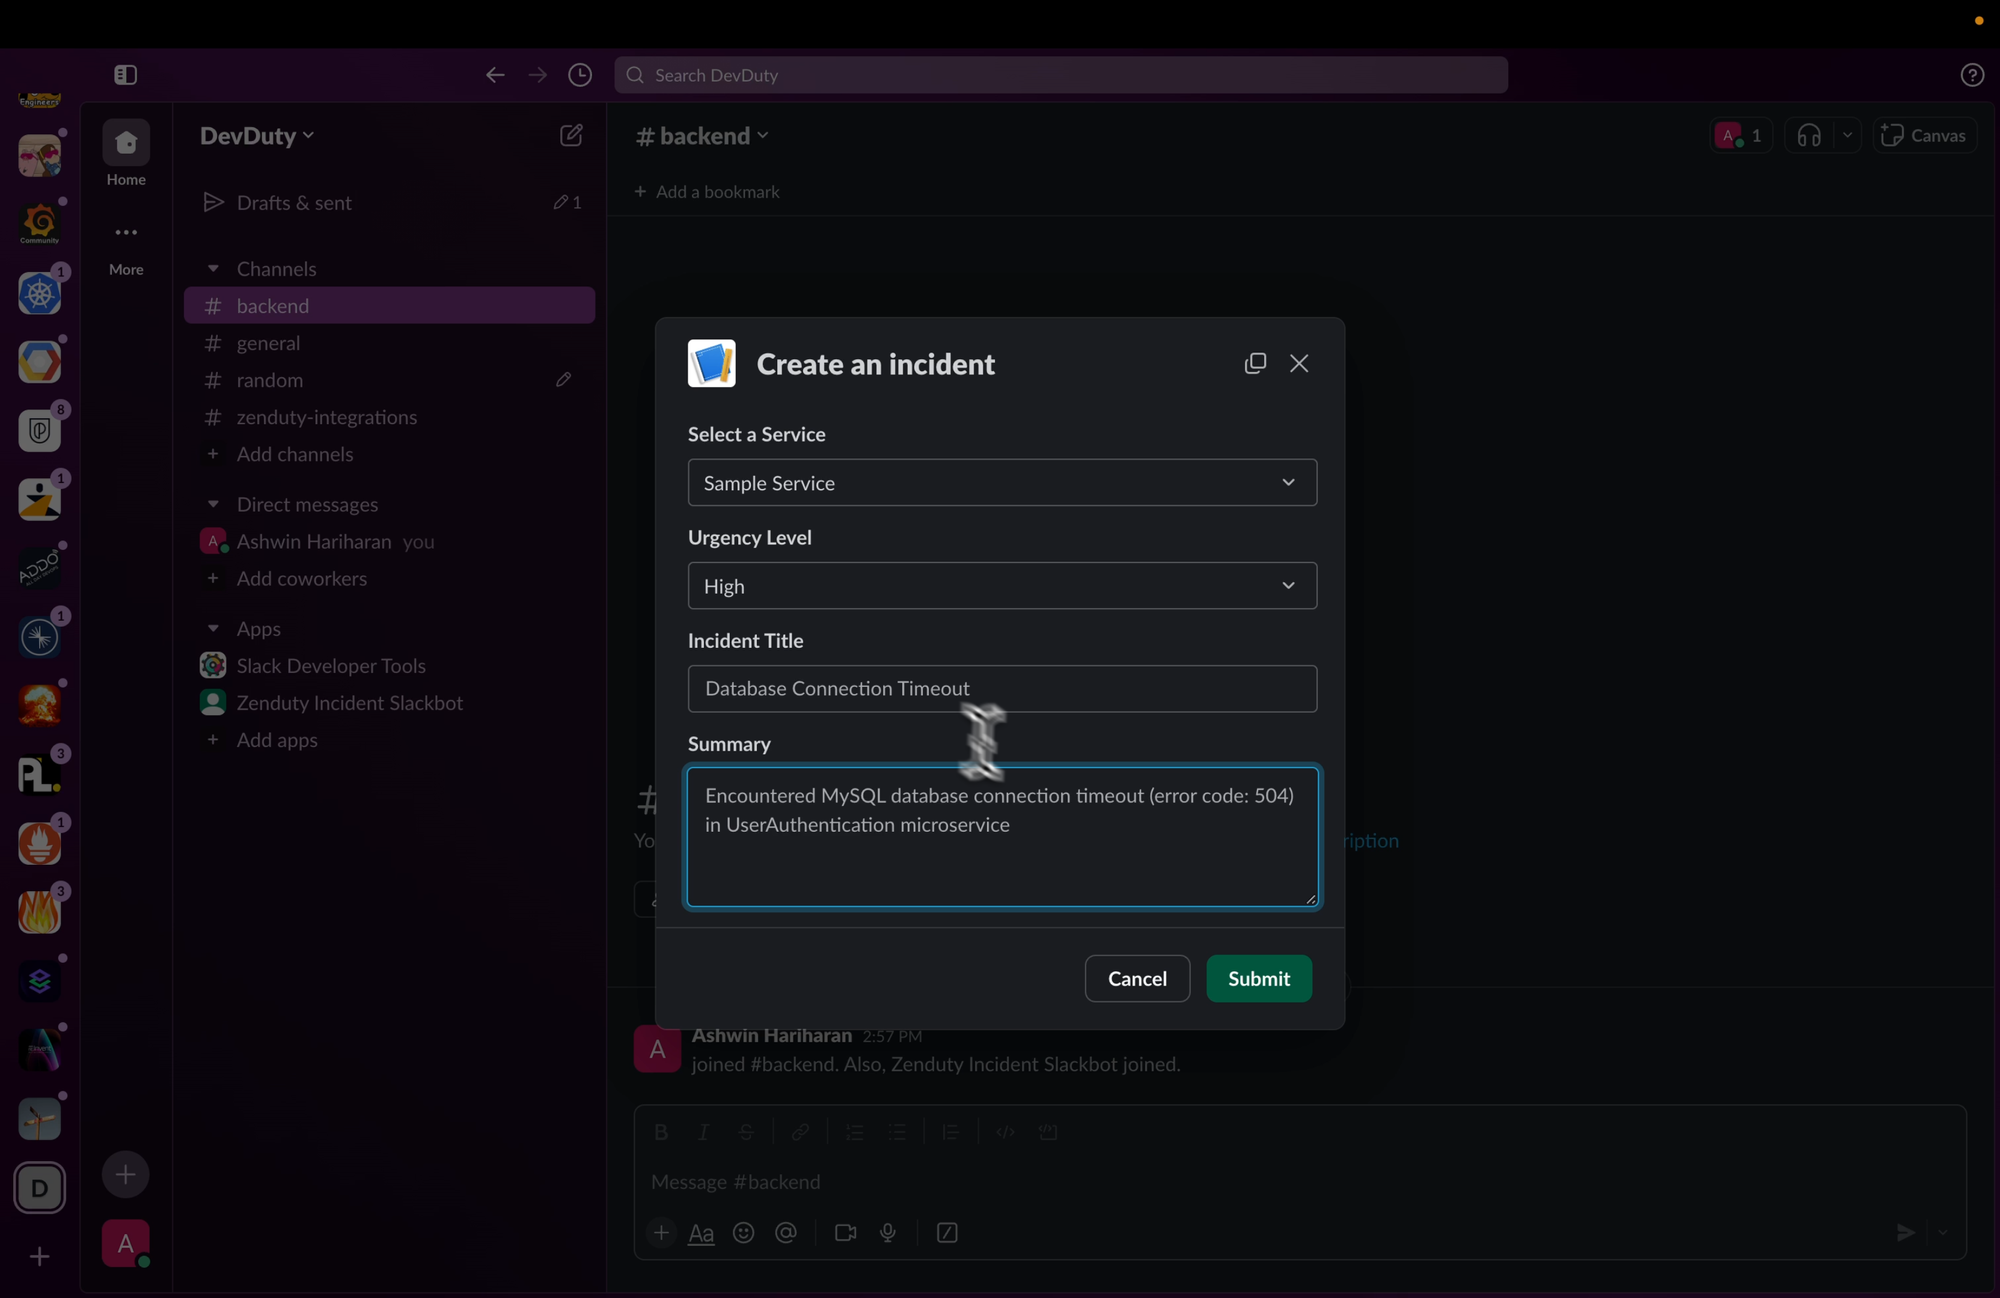Screen dimensions: 2000x1298
Task: Start a huddle with headphones icon
Action: pos(1808,135)
